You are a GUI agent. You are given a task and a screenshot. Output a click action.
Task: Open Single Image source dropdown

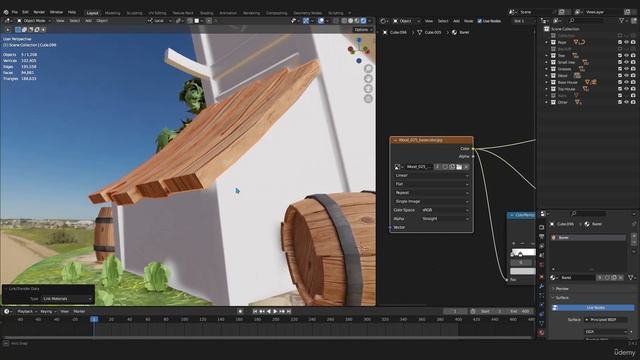(431, 201)
